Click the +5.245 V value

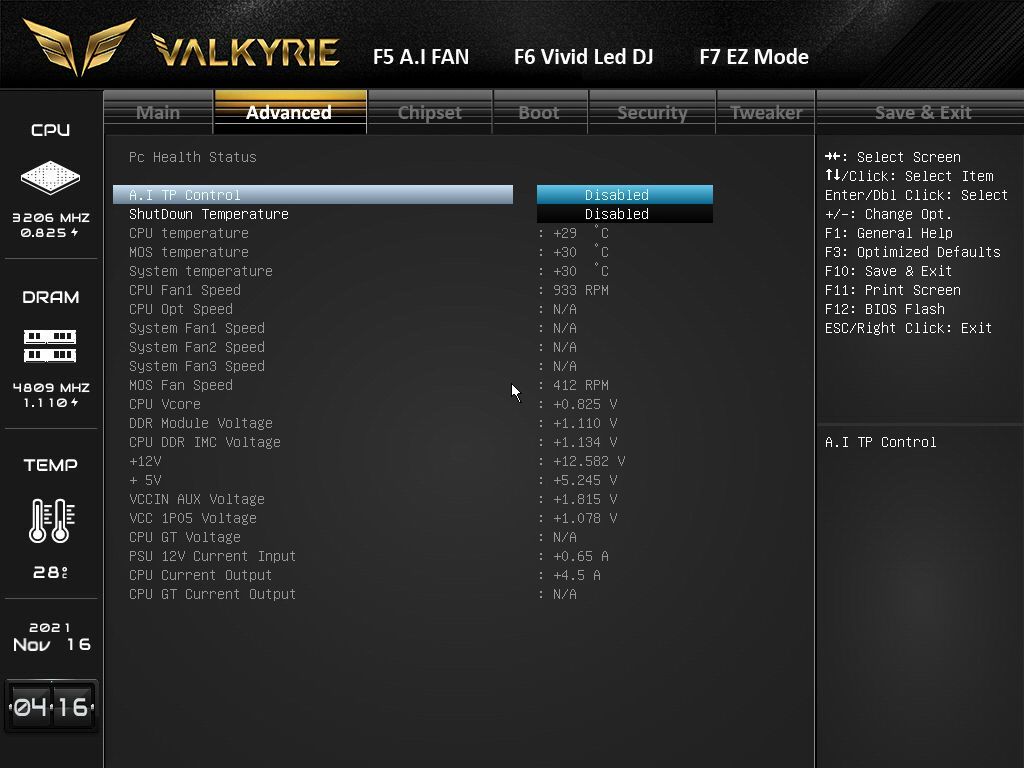click(584, 480)
